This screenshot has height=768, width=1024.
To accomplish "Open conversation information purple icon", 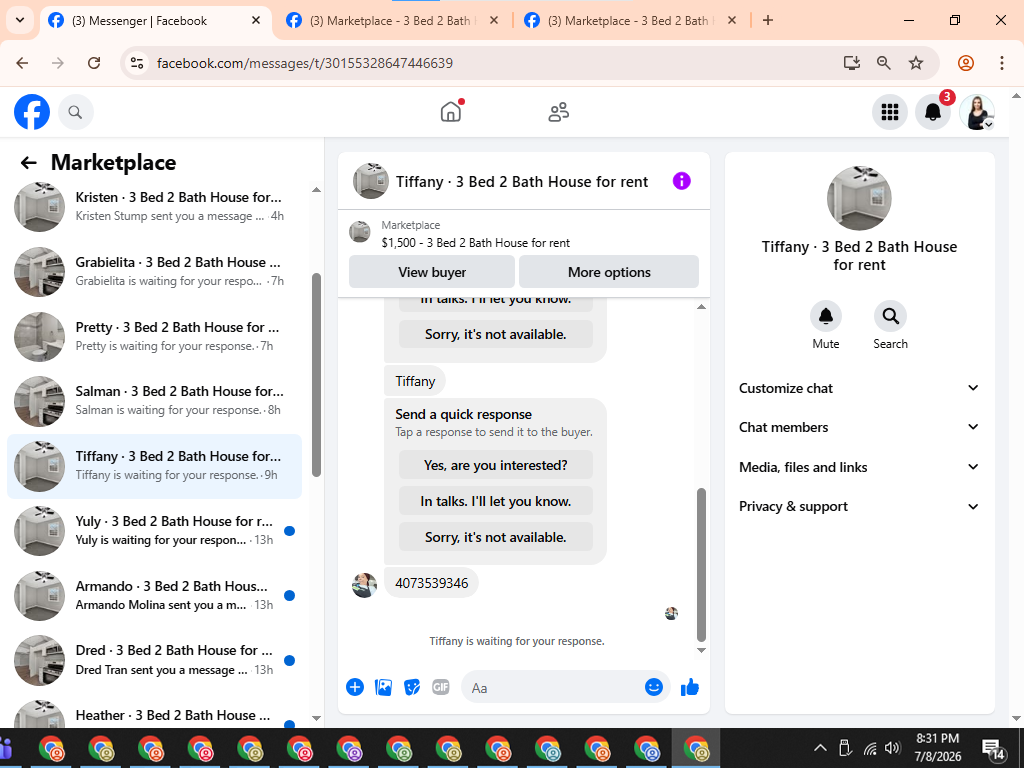I will click(x=681, y=181).
